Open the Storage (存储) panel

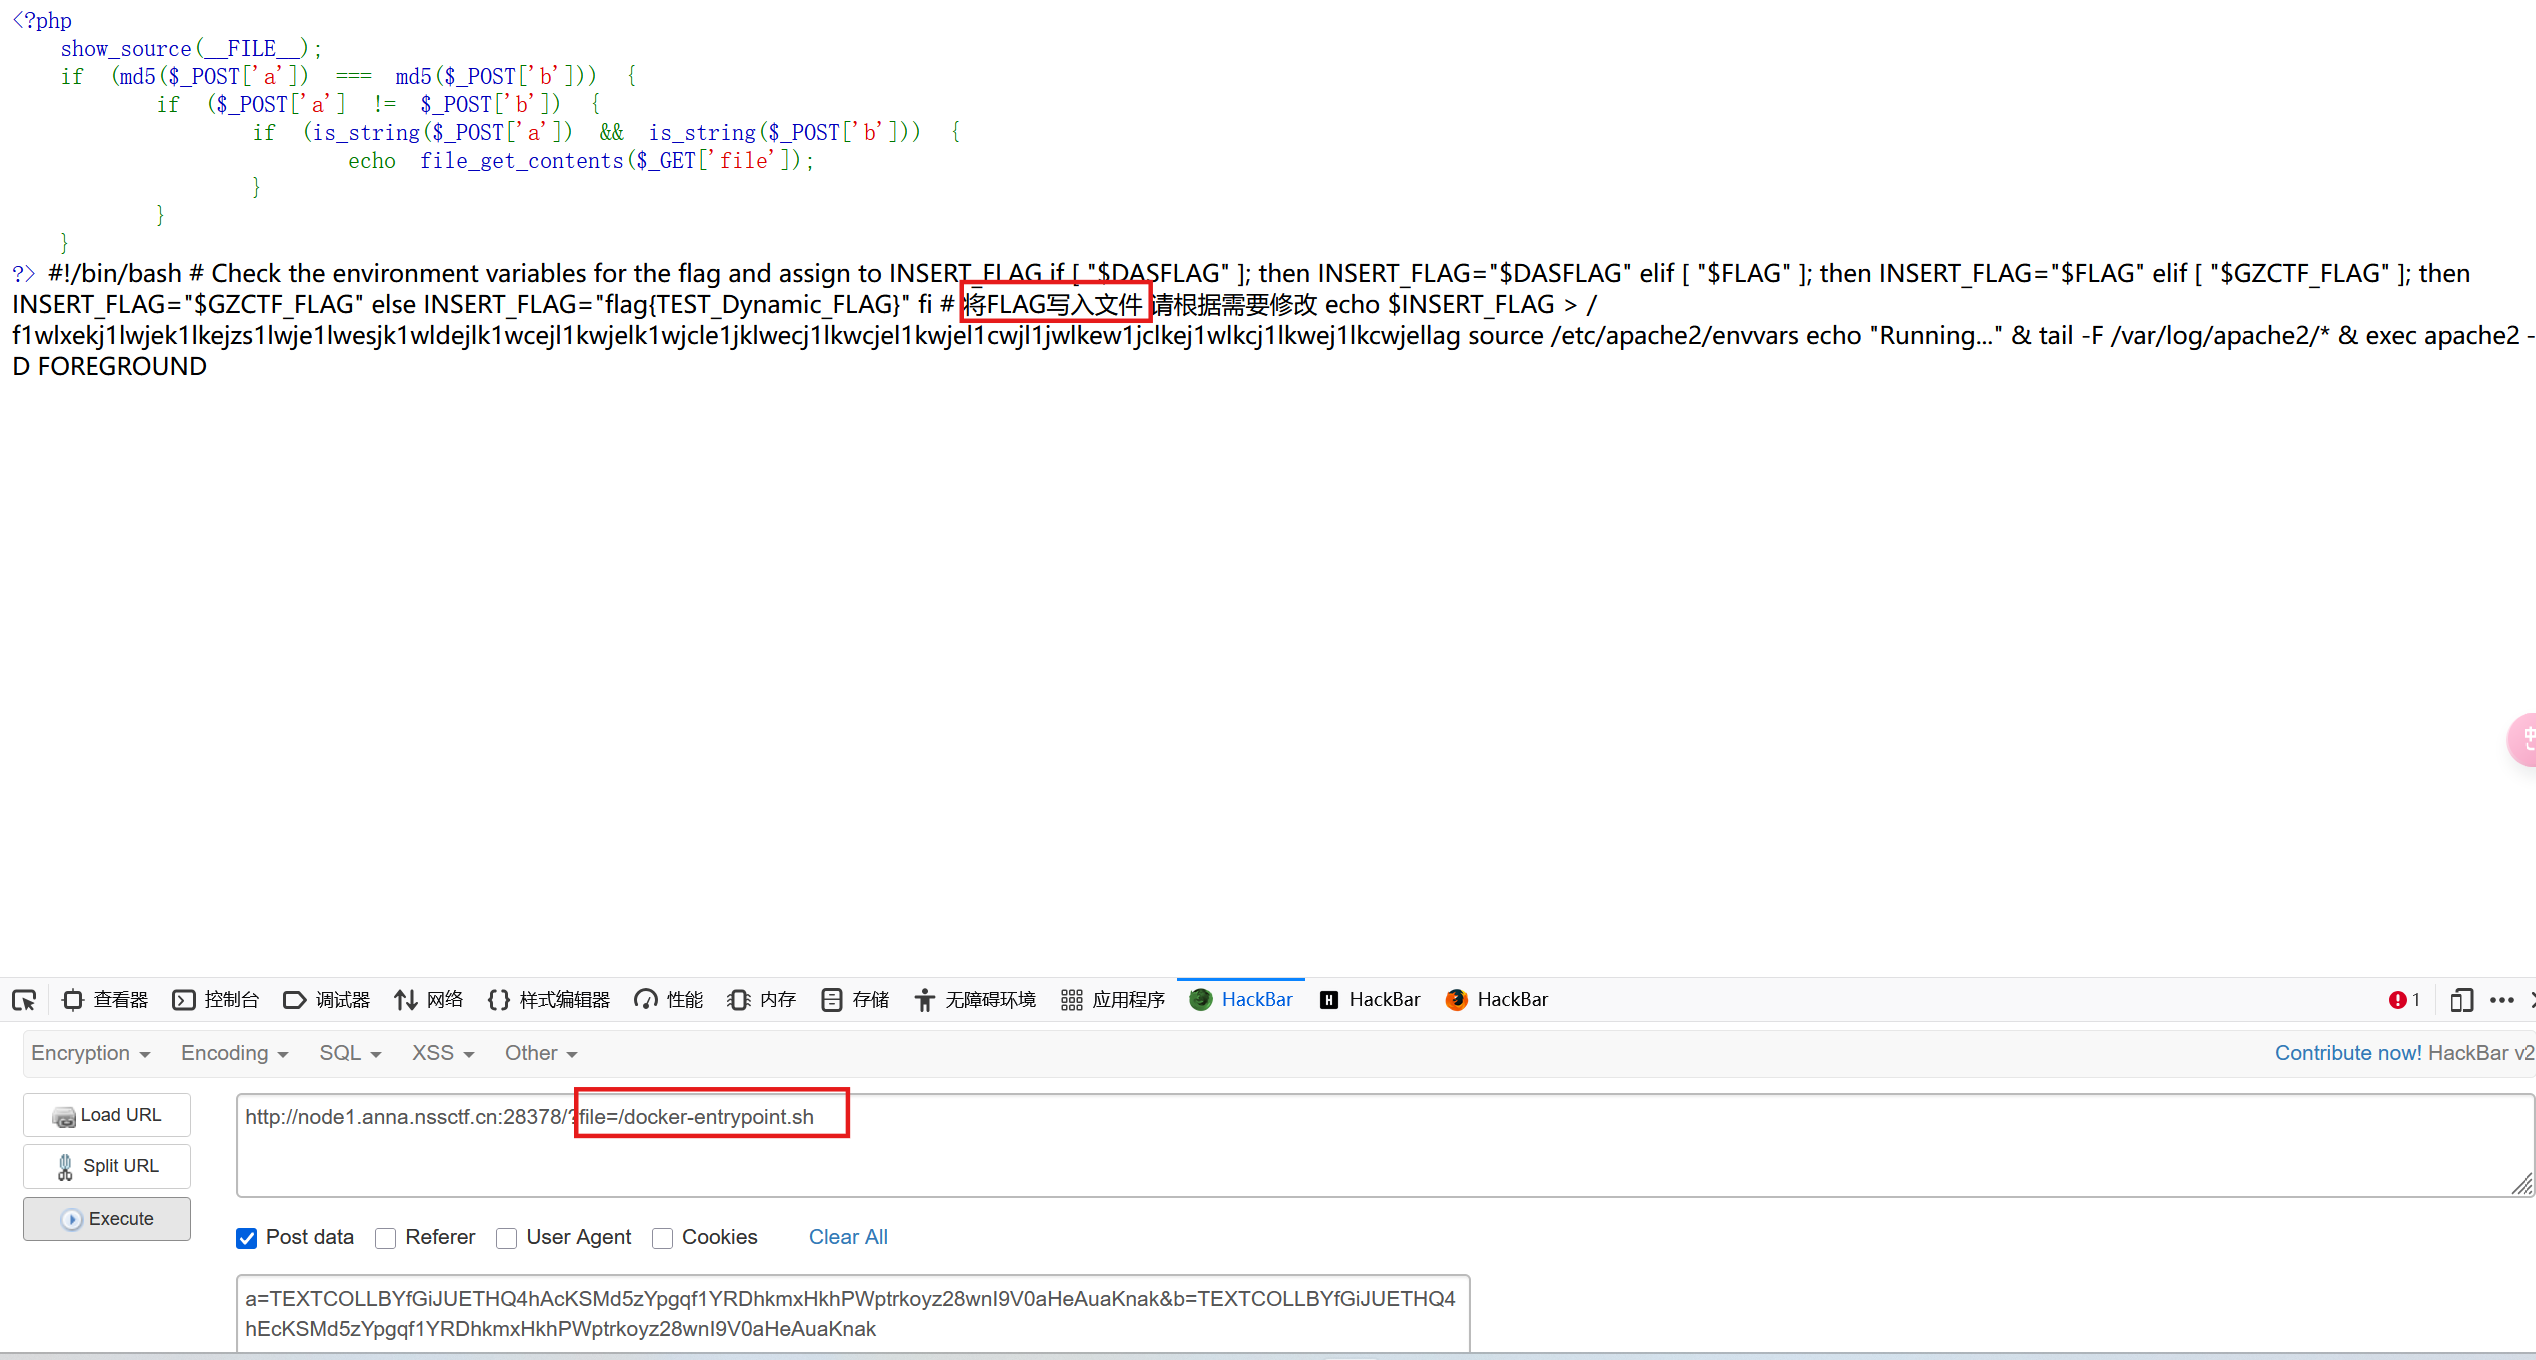pos(855,1000)
